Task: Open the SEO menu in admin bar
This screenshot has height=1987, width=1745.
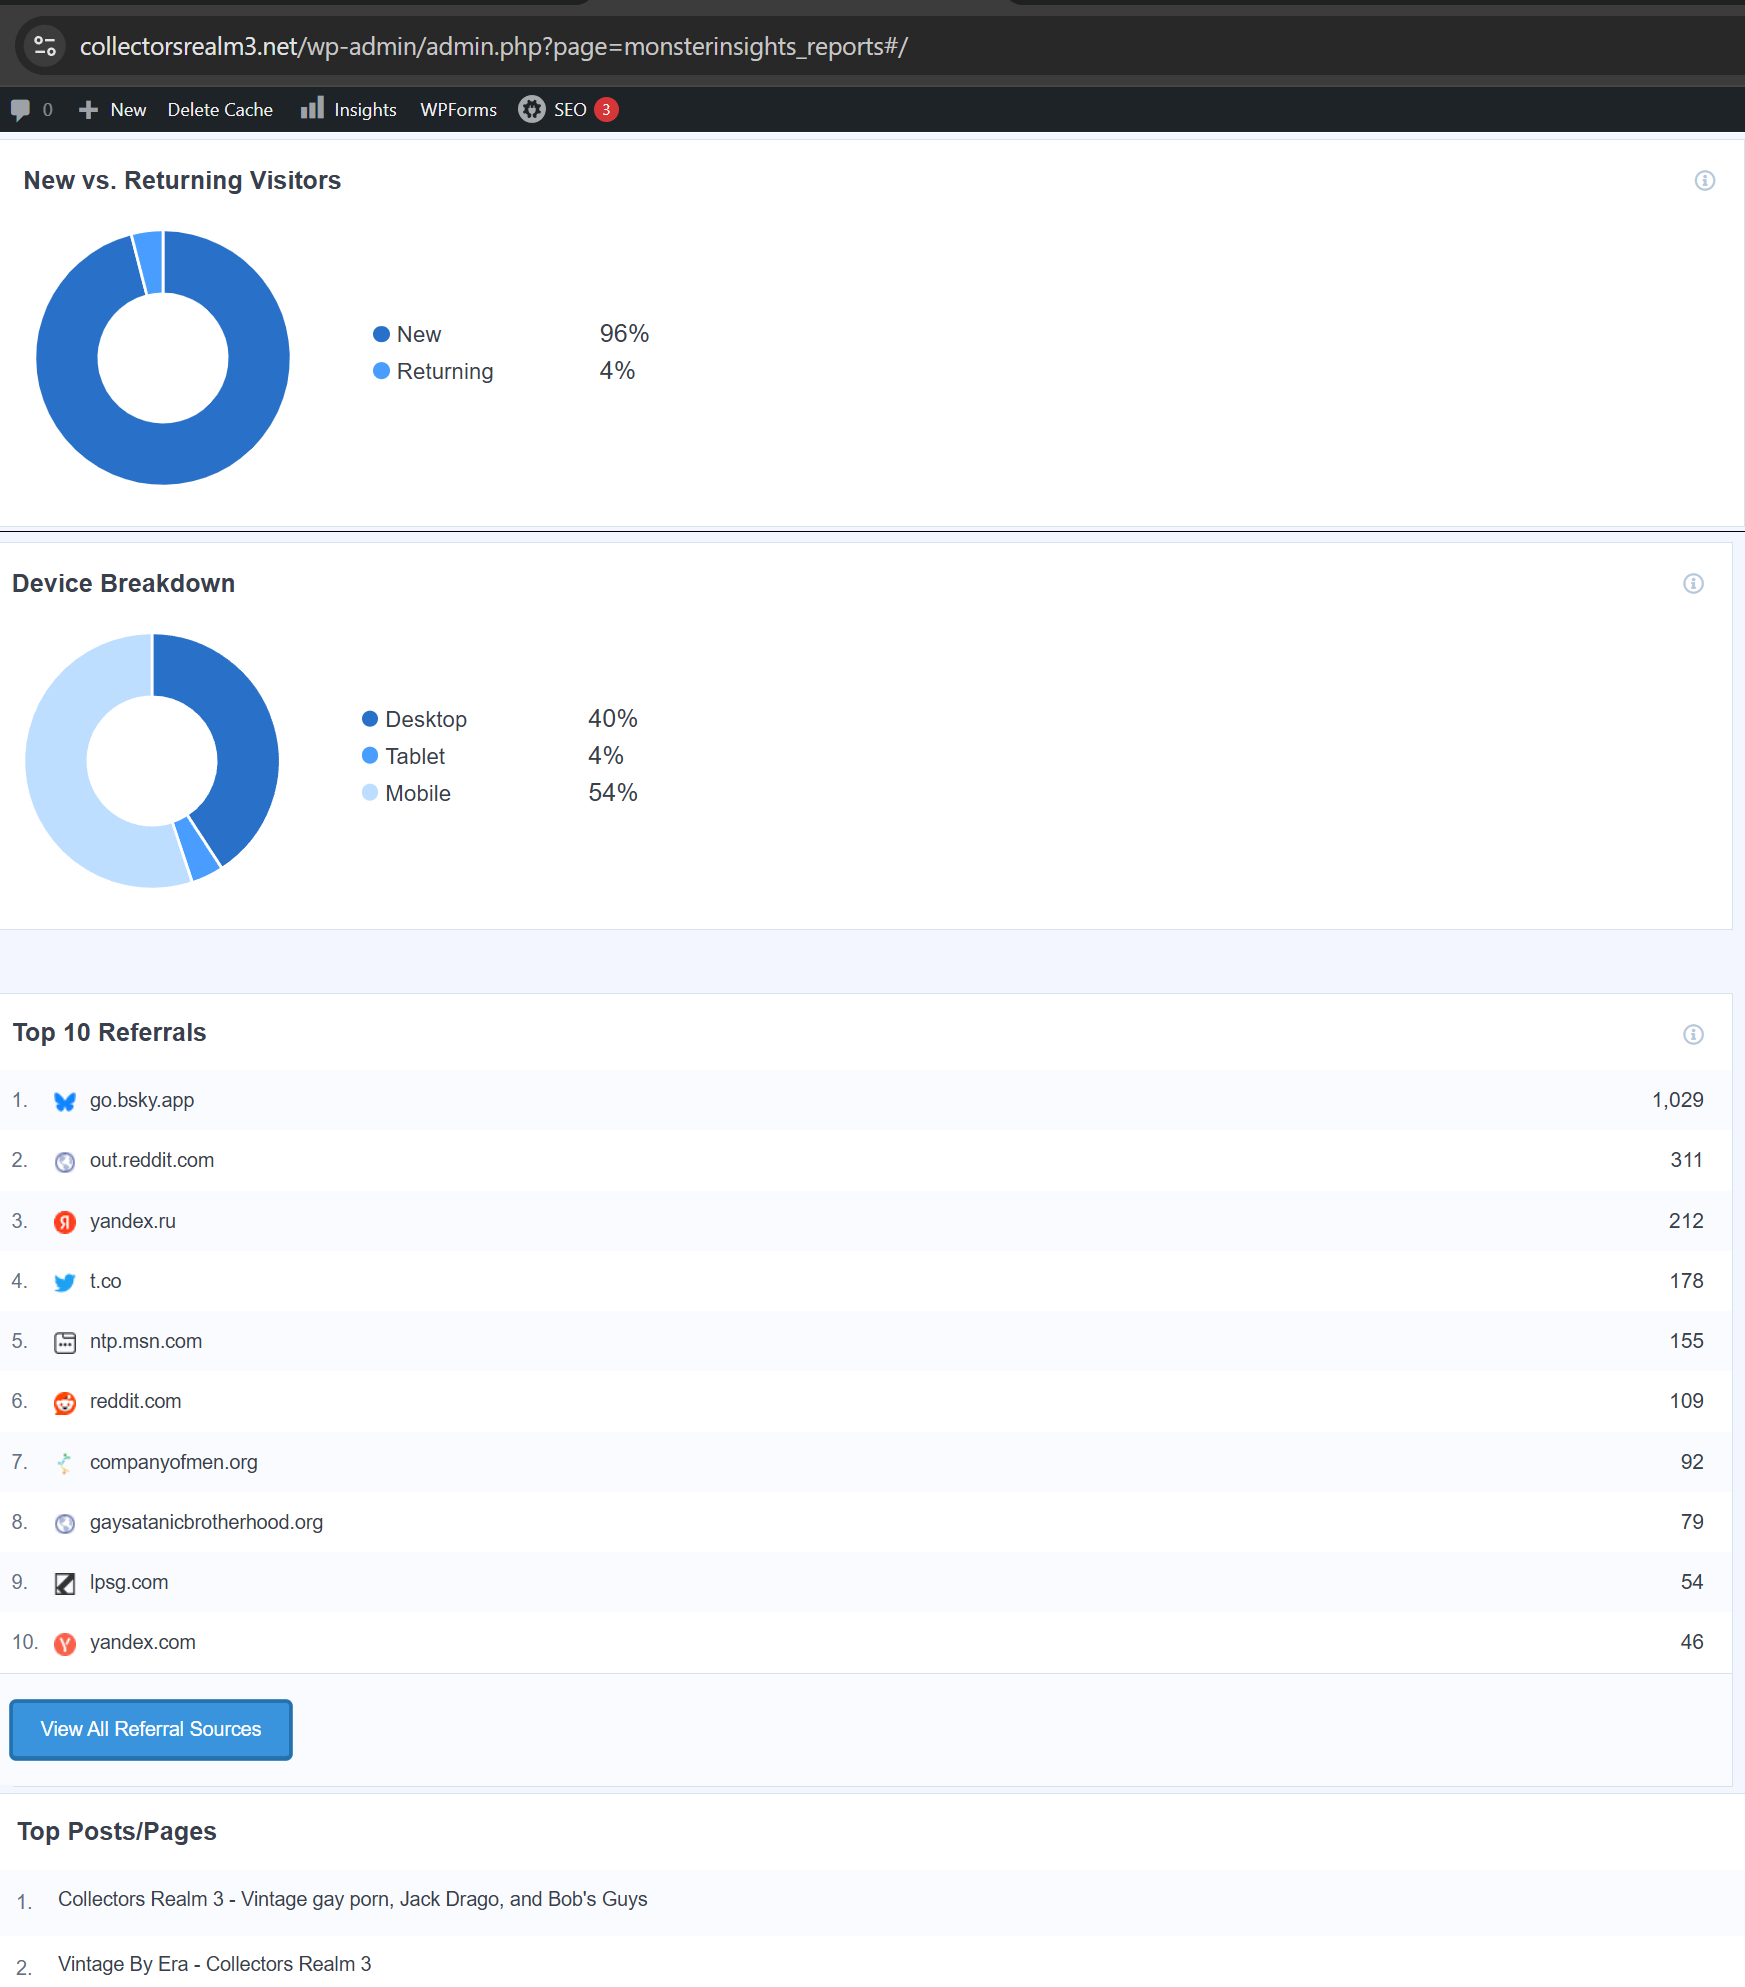Action: pyautogui.click(x=568, y=110)
